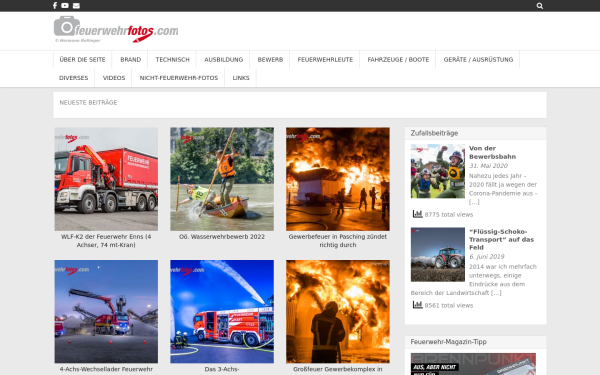This screenshot has height=375, width=600.
Task: Click the 8561 total views text
Action: [449, 305]
